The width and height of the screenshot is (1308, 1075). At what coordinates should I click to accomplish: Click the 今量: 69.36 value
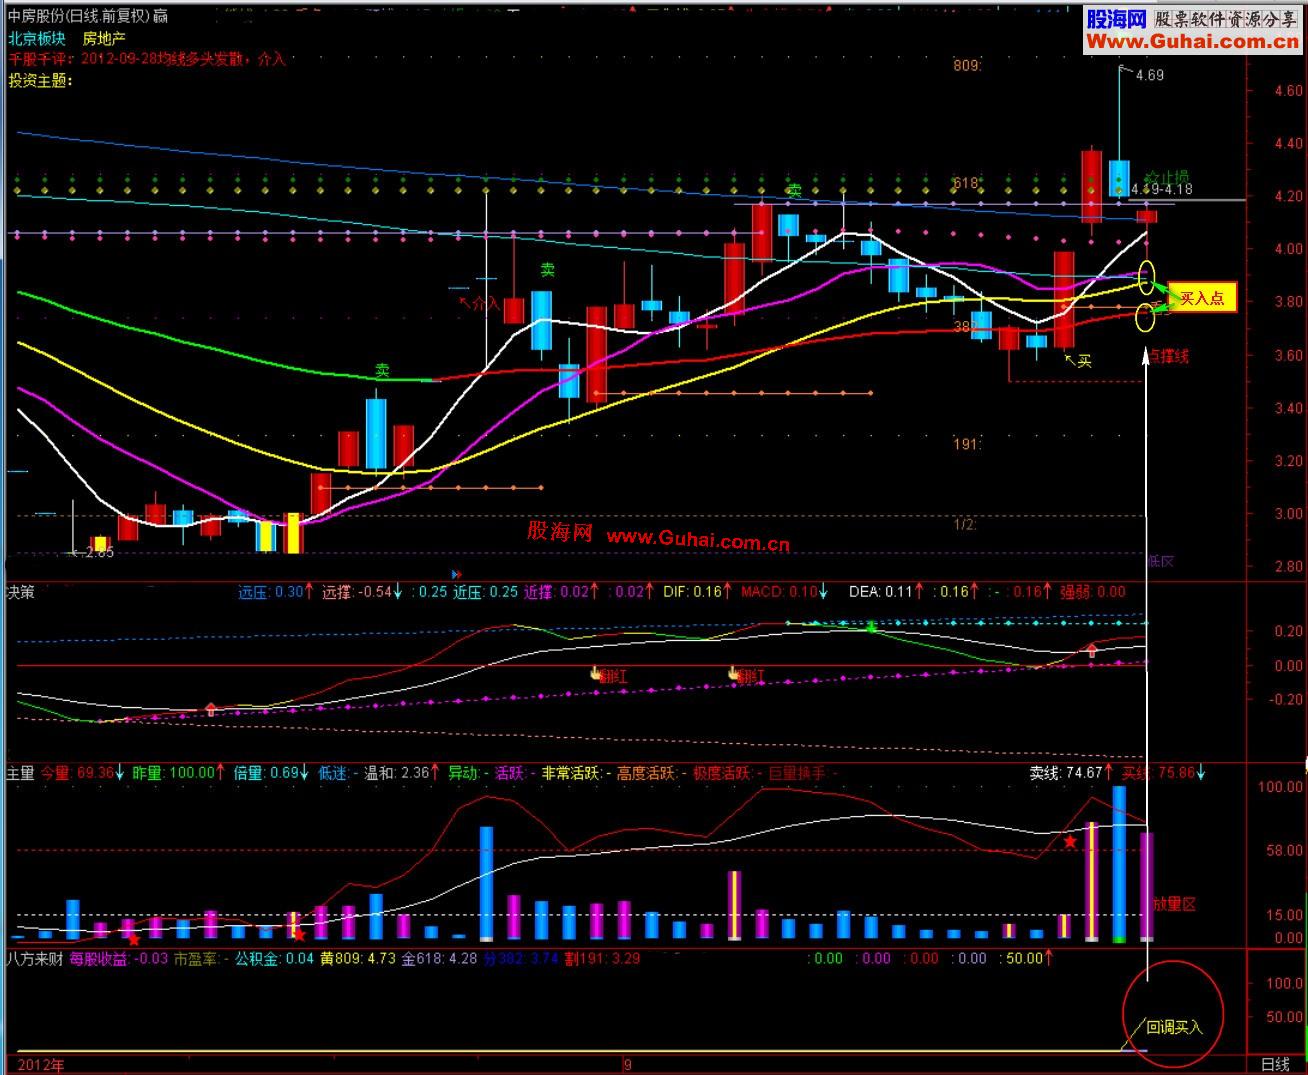point(76,772)
